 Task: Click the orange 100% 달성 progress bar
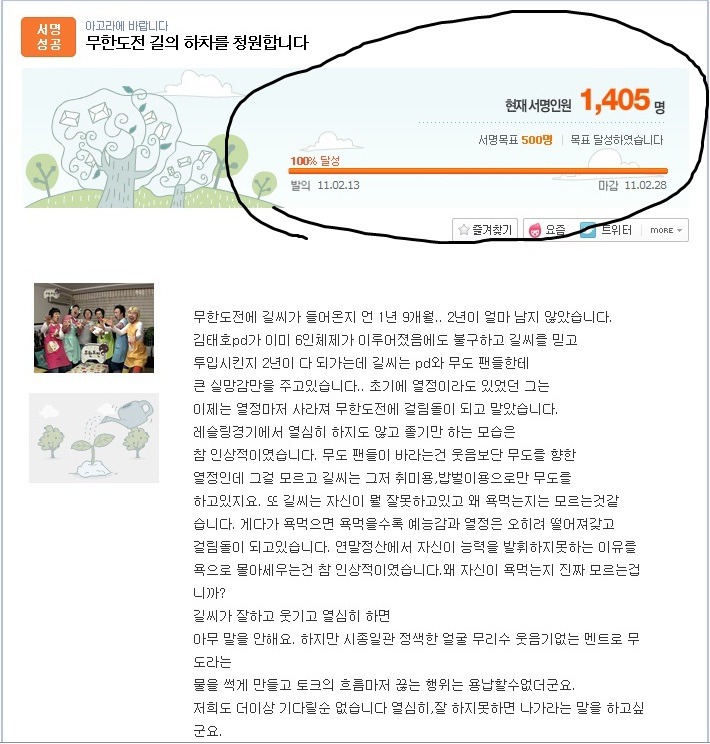pos(478,171)
